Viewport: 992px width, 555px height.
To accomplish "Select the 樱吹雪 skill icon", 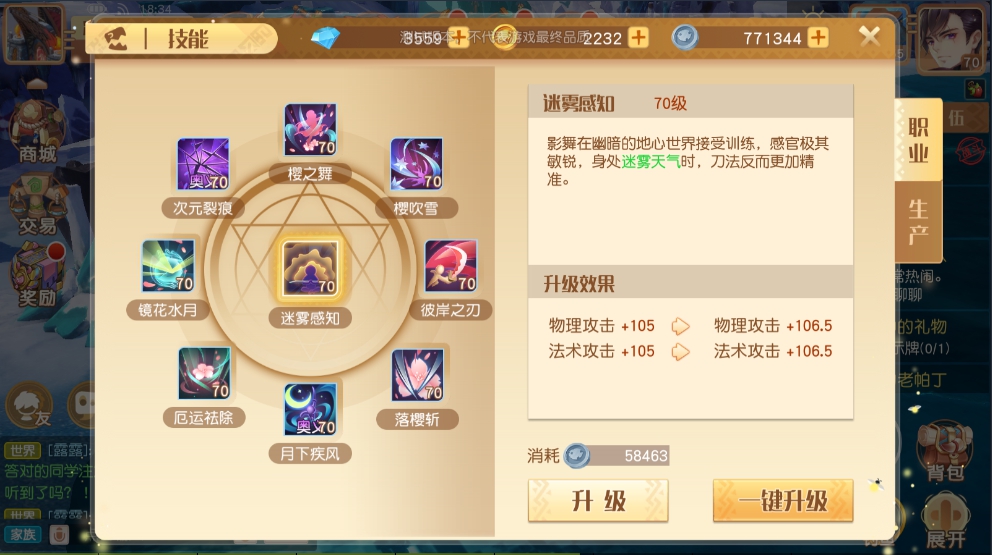I will (x=416, y=165).
